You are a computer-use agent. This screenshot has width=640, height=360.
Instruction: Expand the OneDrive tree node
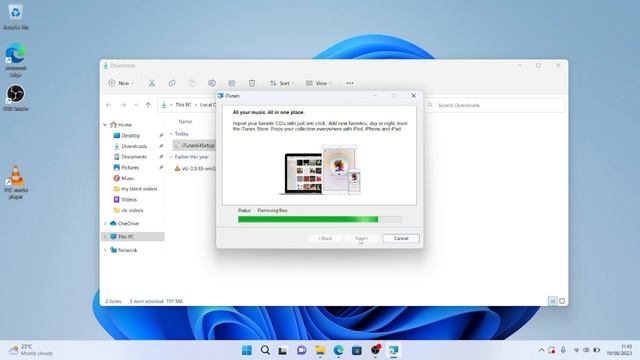point(105,224)
